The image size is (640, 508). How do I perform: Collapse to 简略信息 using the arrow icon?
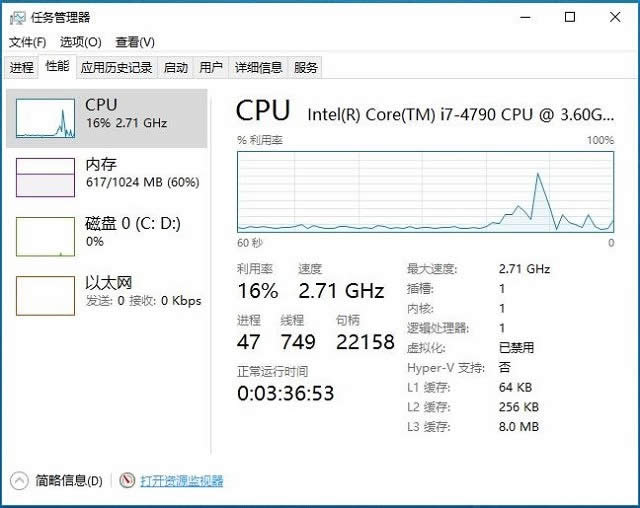(x=19, y=481)
